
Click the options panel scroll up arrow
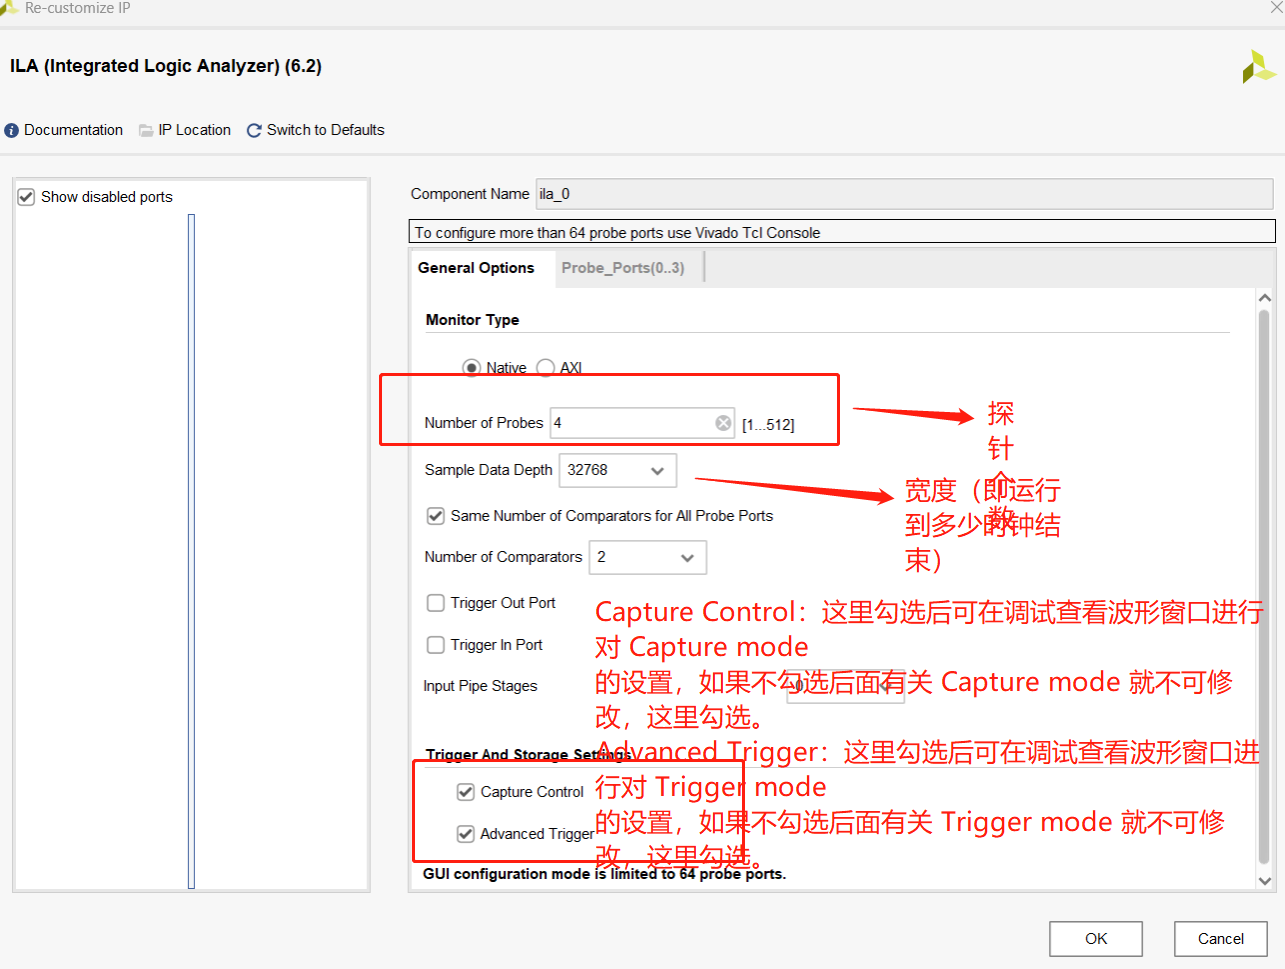click(x=1265, y=298)
